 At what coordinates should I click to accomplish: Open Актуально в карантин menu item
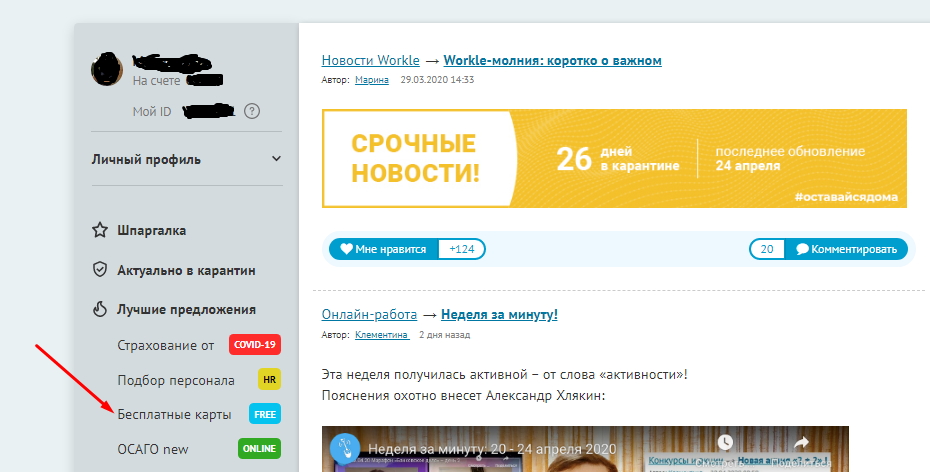(186, 270)
